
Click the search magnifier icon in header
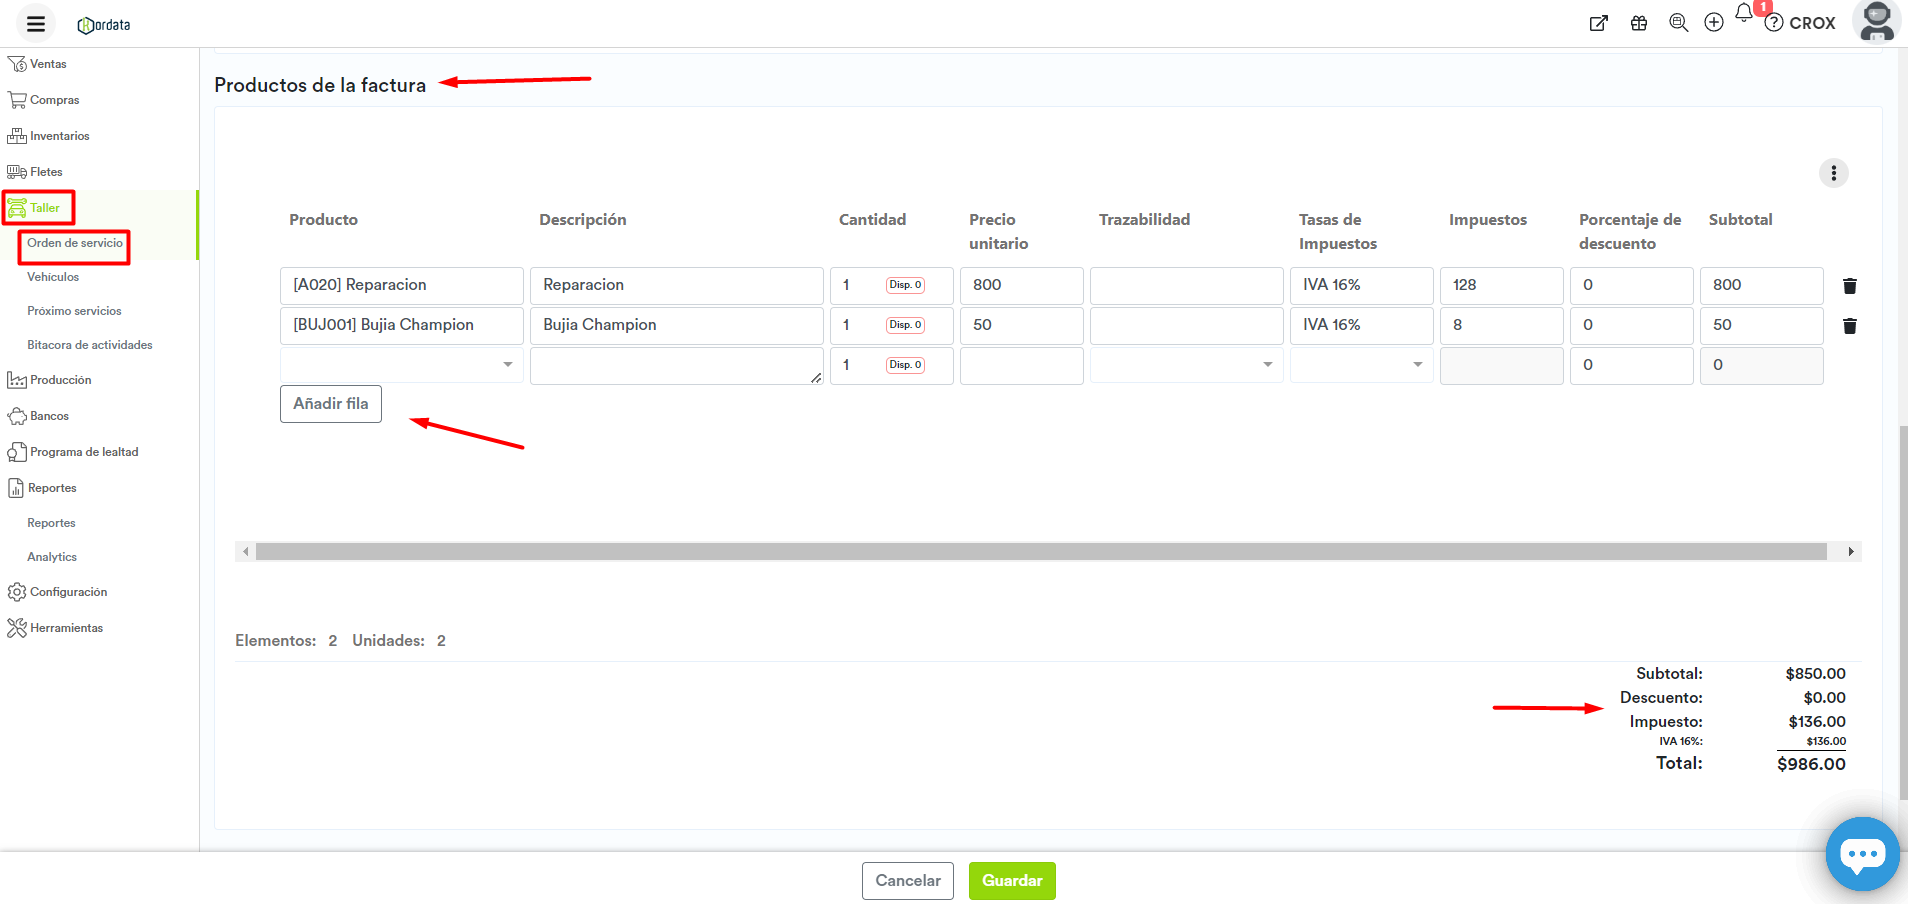coord(1678,23)
